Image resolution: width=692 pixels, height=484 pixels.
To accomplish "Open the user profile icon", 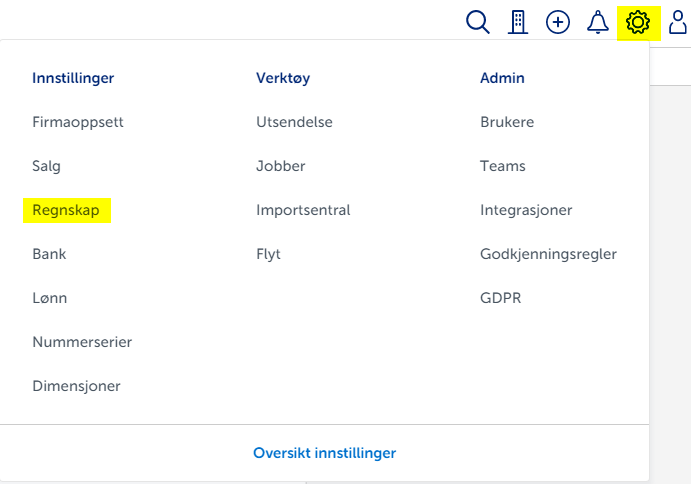I will tap(678, 22).
